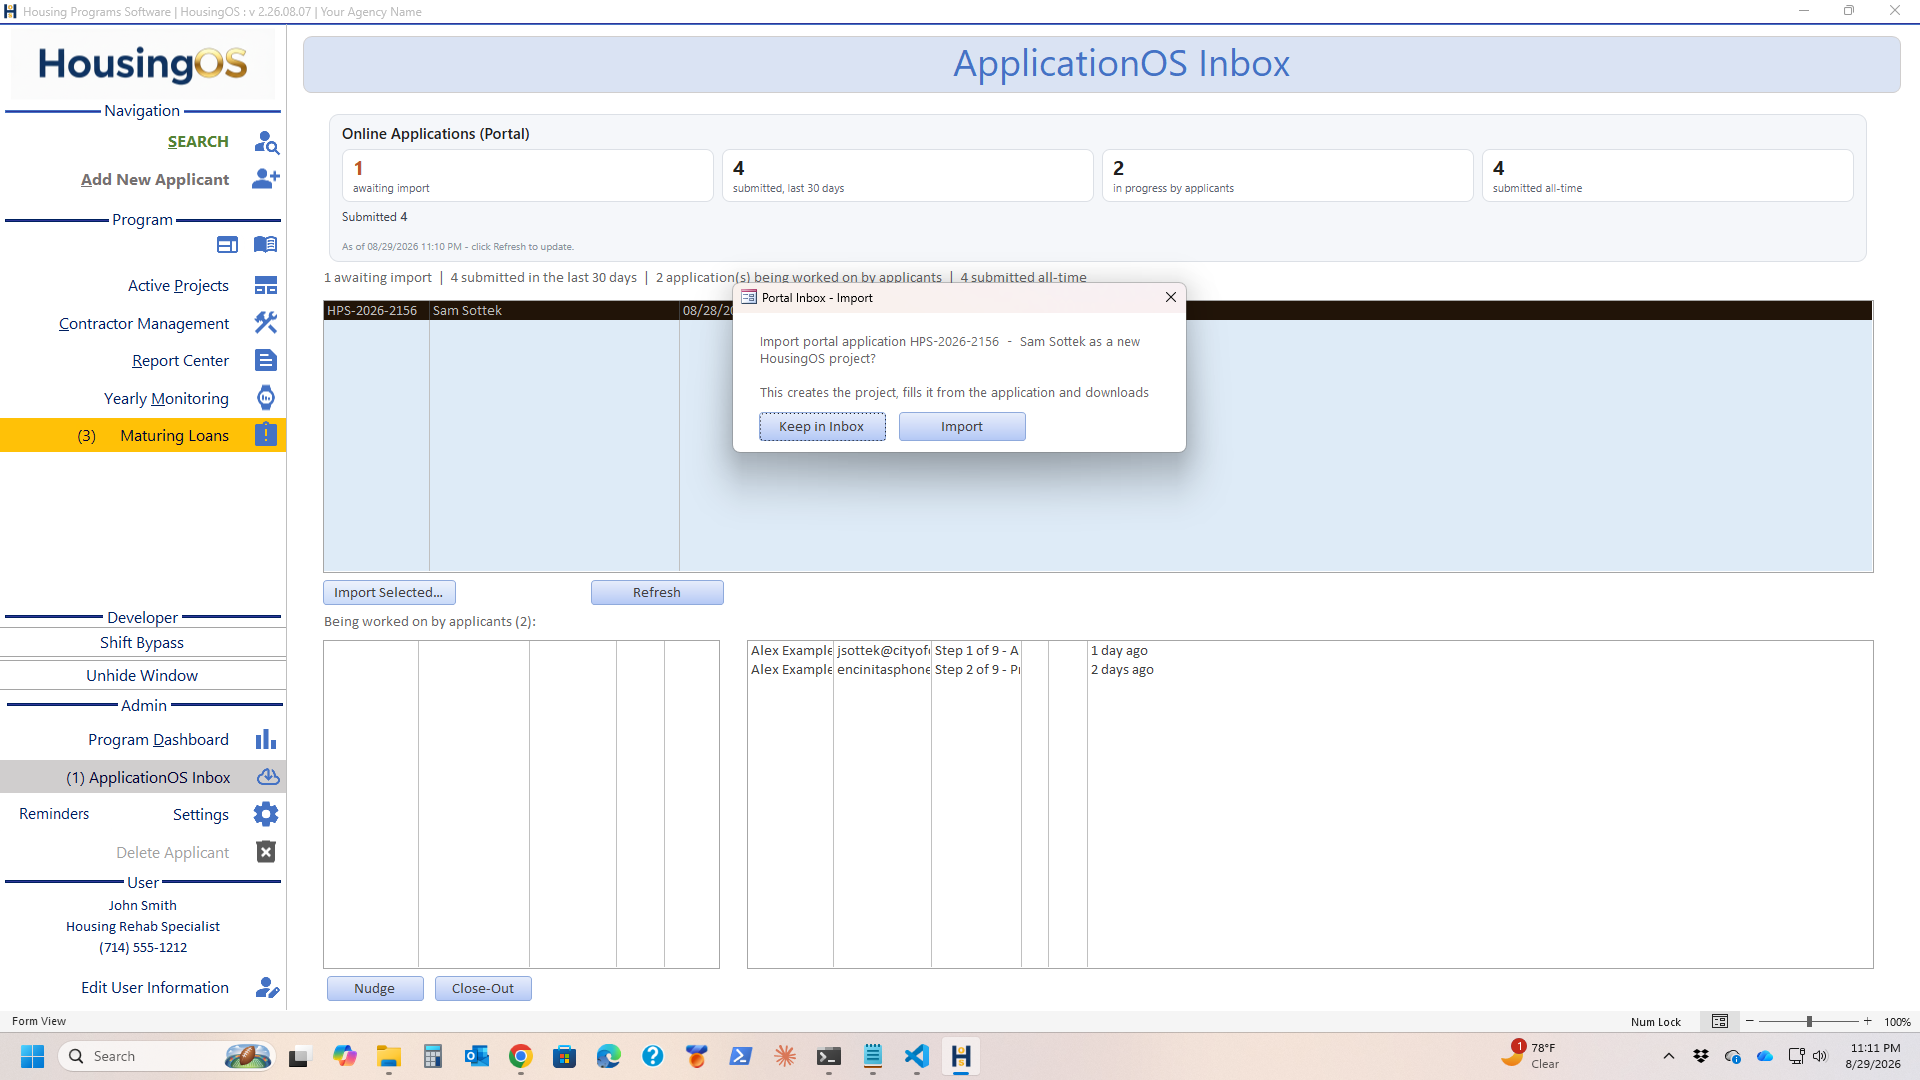Image resolution: width=1920 pixels, height=1080 pixels.
Task: Click the Import button in the dialog
Action: (x=962, y=427)
